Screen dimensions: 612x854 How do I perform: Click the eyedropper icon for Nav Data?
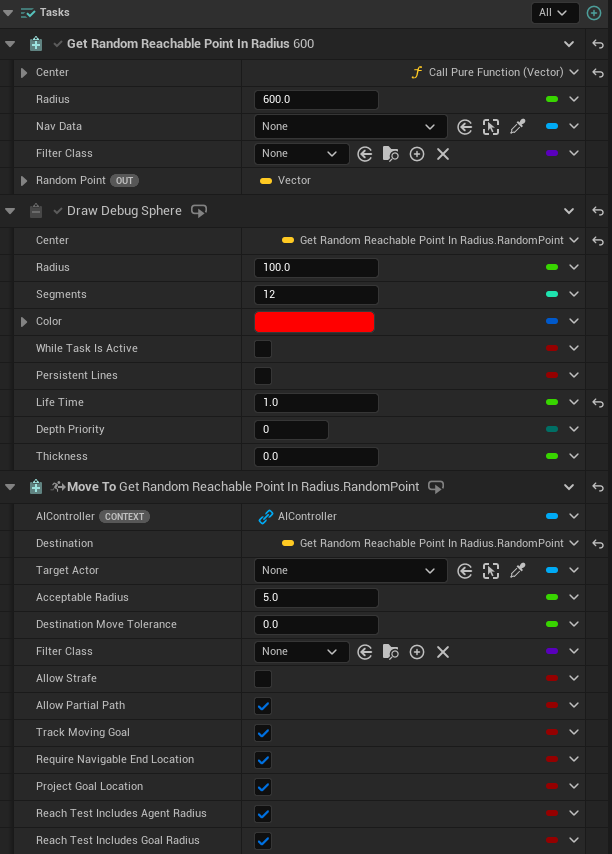(x=517, y=127)
